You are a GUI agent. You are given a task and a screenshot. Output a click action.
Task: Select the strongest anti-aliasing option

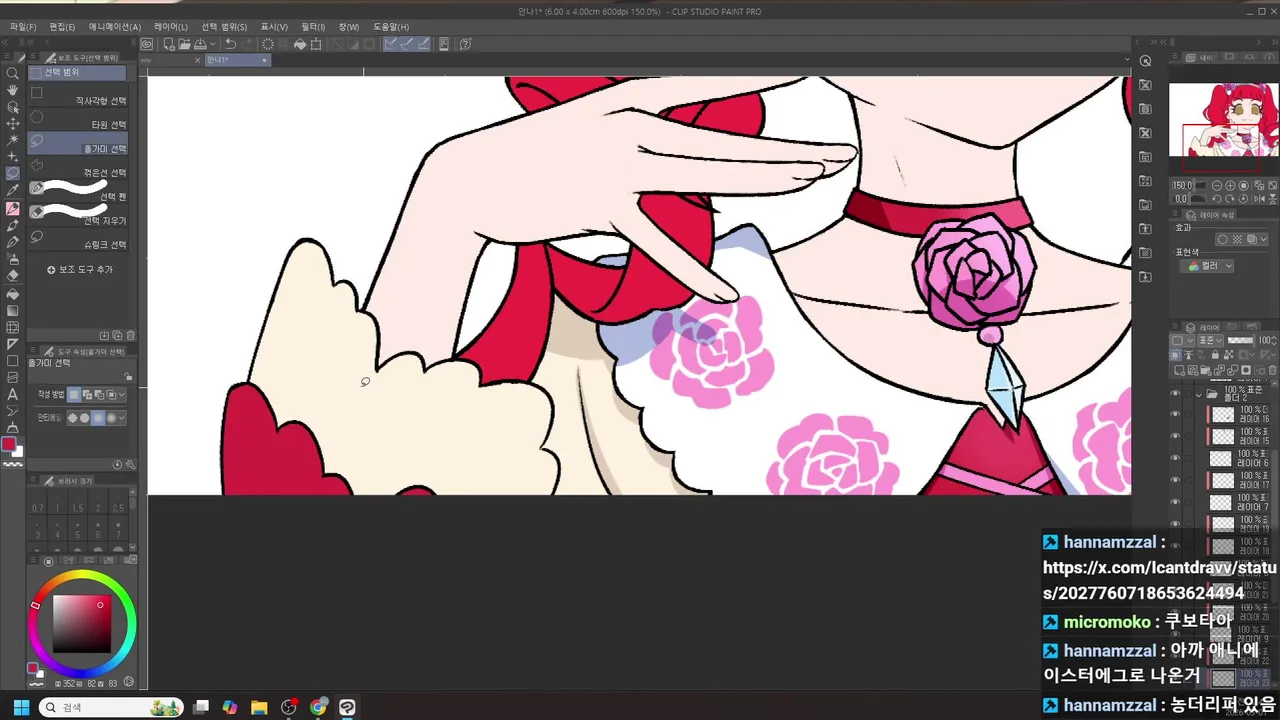pos(110,418)
